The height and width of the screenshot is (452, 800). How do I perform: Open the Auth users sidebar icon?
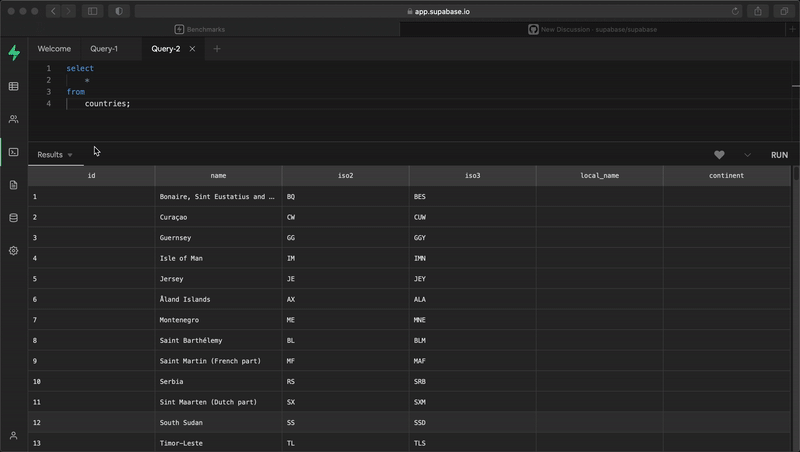click(13, 119)
